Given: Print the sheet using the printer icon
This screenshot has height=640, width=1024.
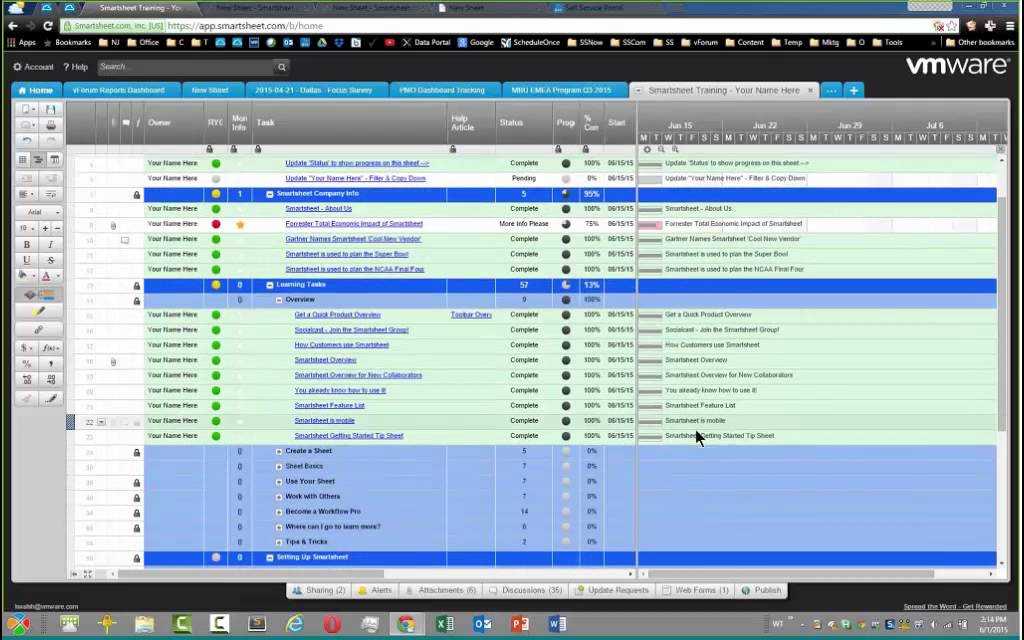Looking at the screenshot, I should point(51,125).
